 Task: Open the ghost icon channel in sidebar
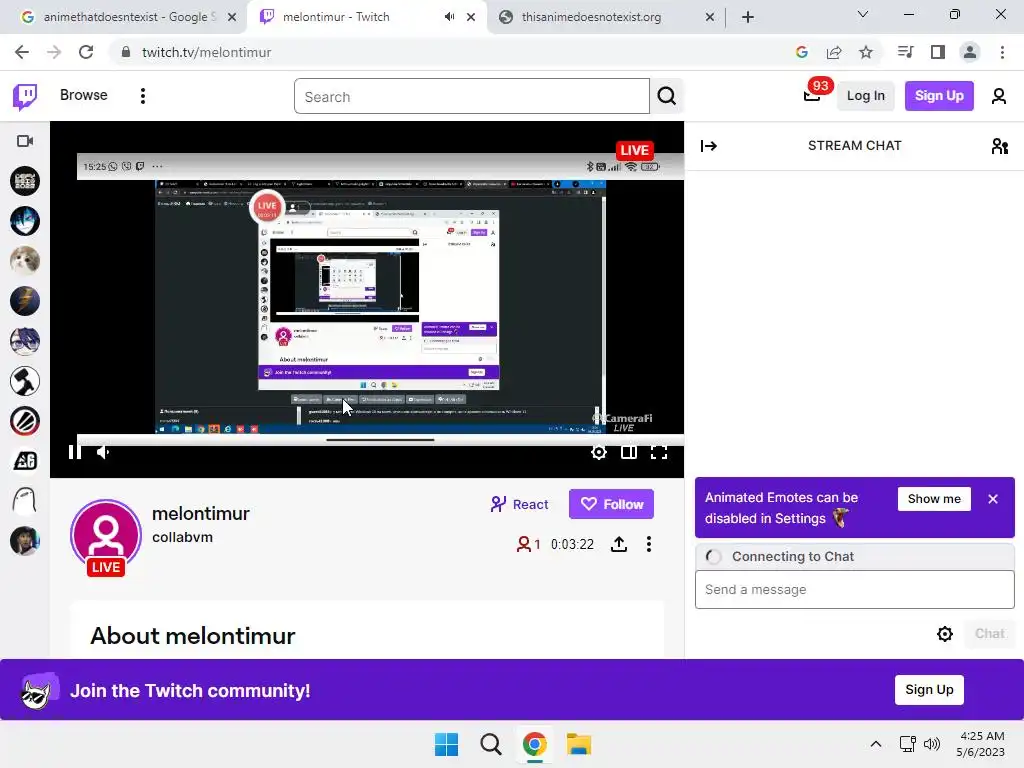25,501
